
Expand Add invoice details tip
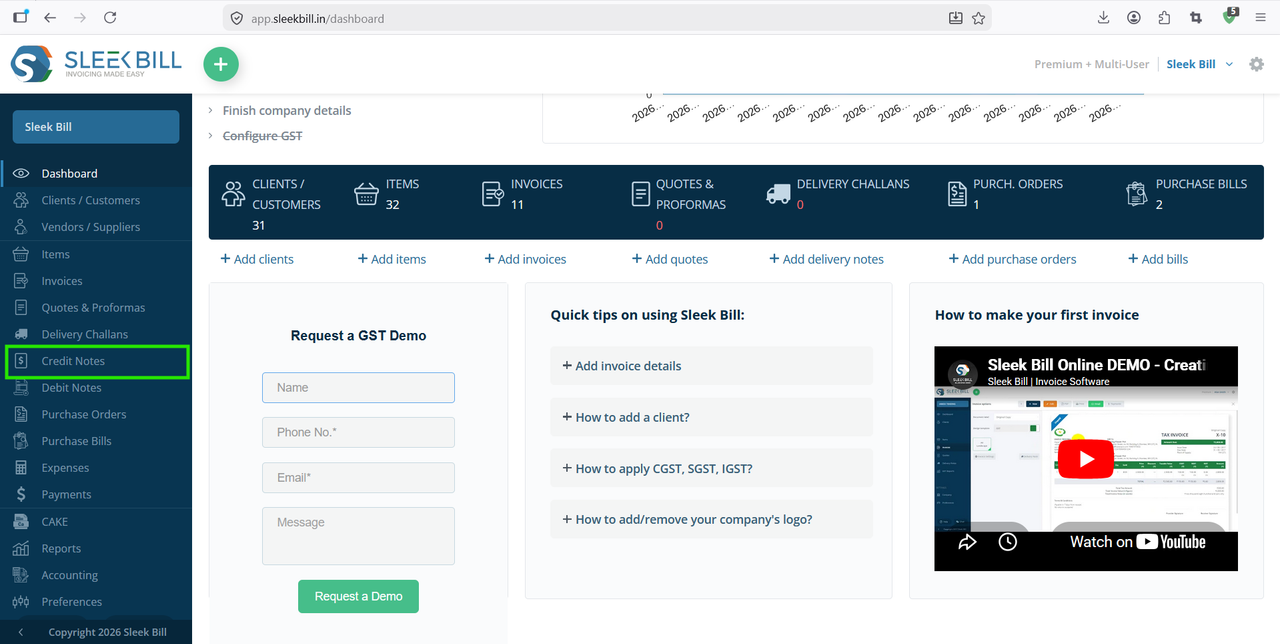[x=711, y=366]
